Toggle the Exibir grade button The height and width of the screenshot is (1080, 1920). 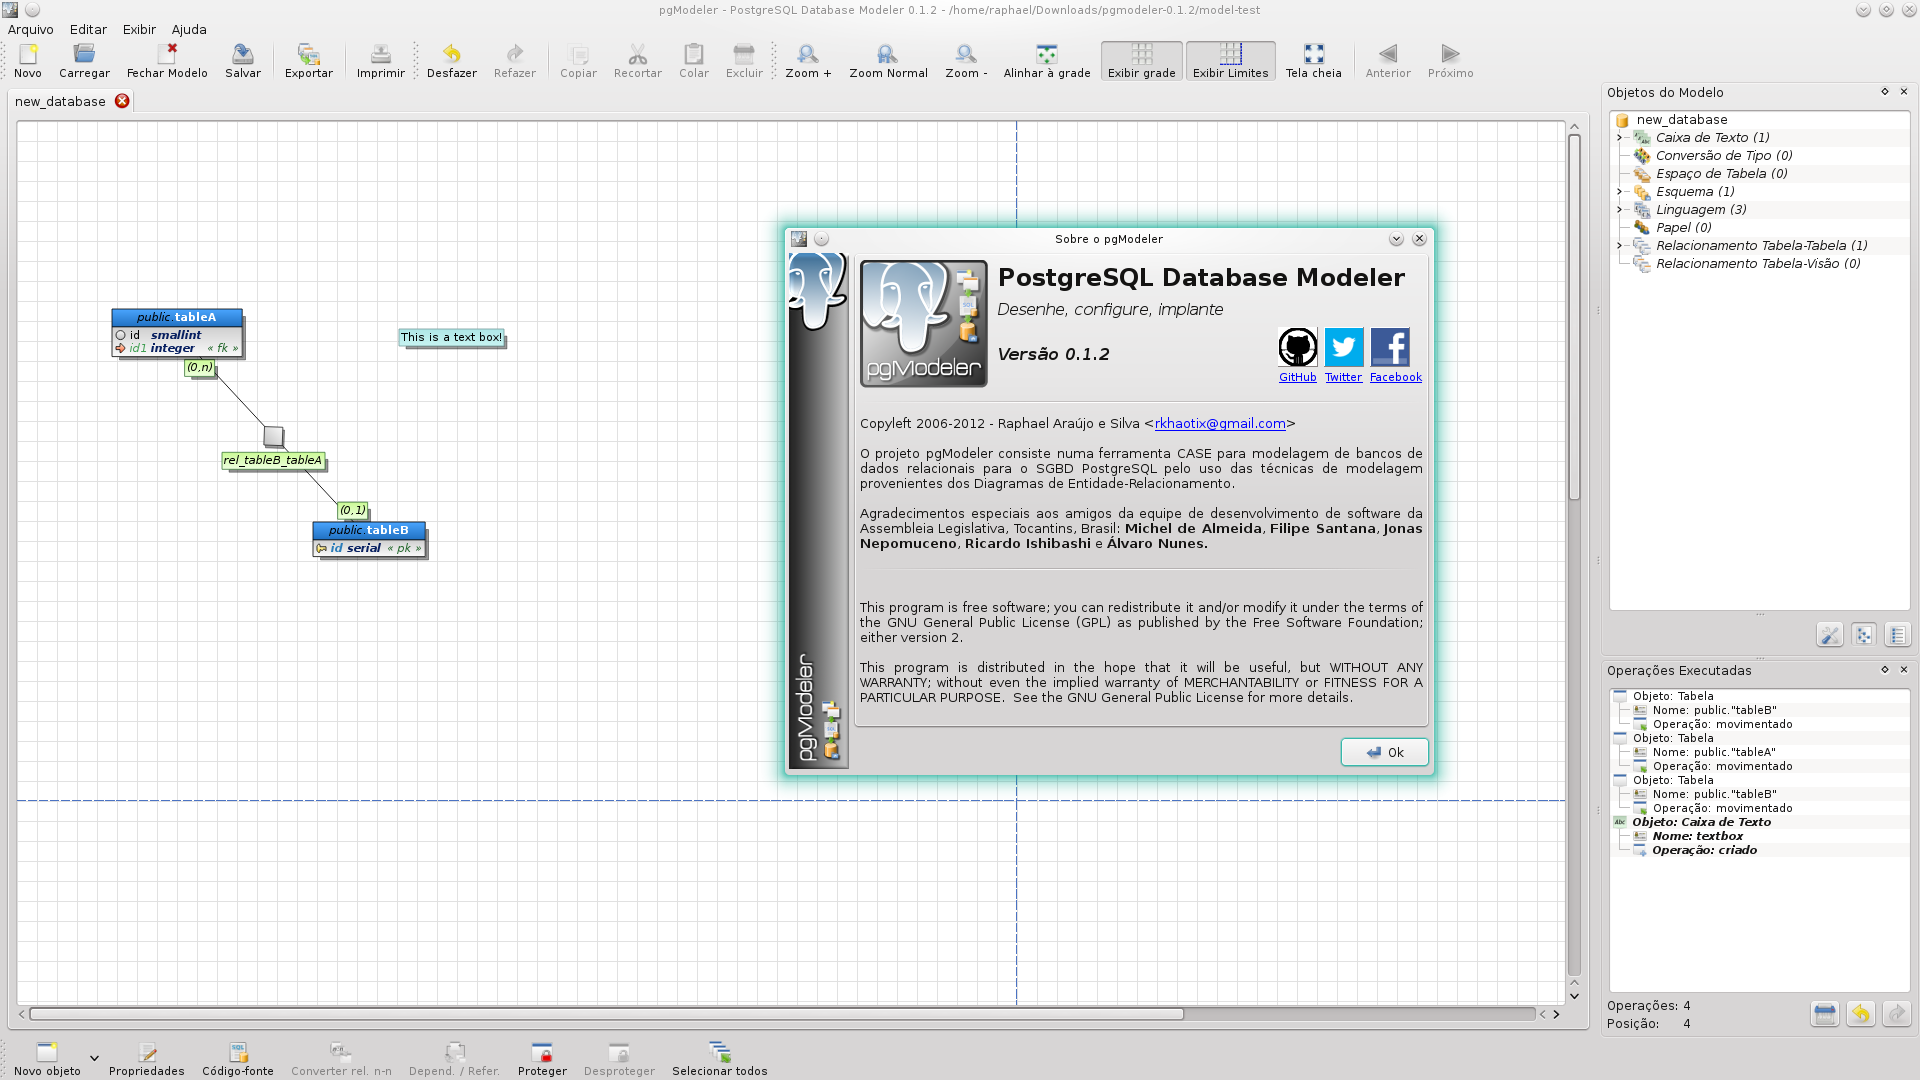pyautogui.click(x=1142, y=61)
